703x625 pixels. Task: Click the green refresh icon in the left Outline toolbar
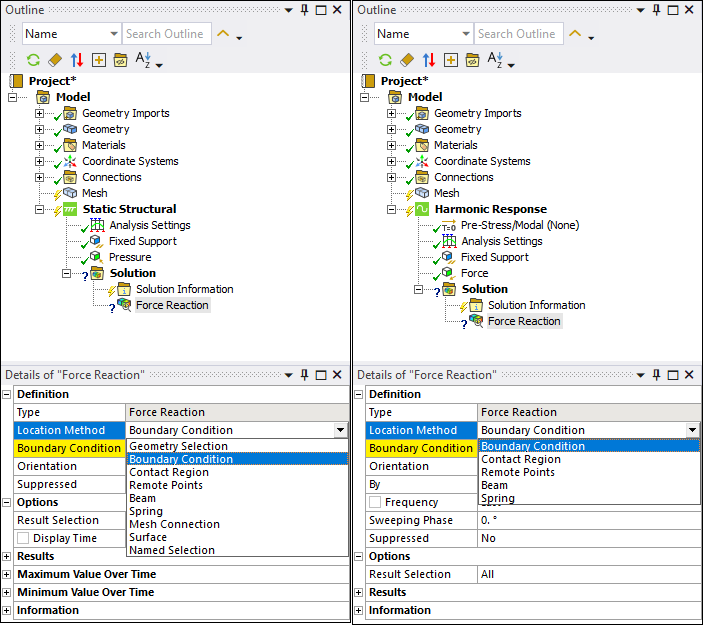tap(33, 60)
